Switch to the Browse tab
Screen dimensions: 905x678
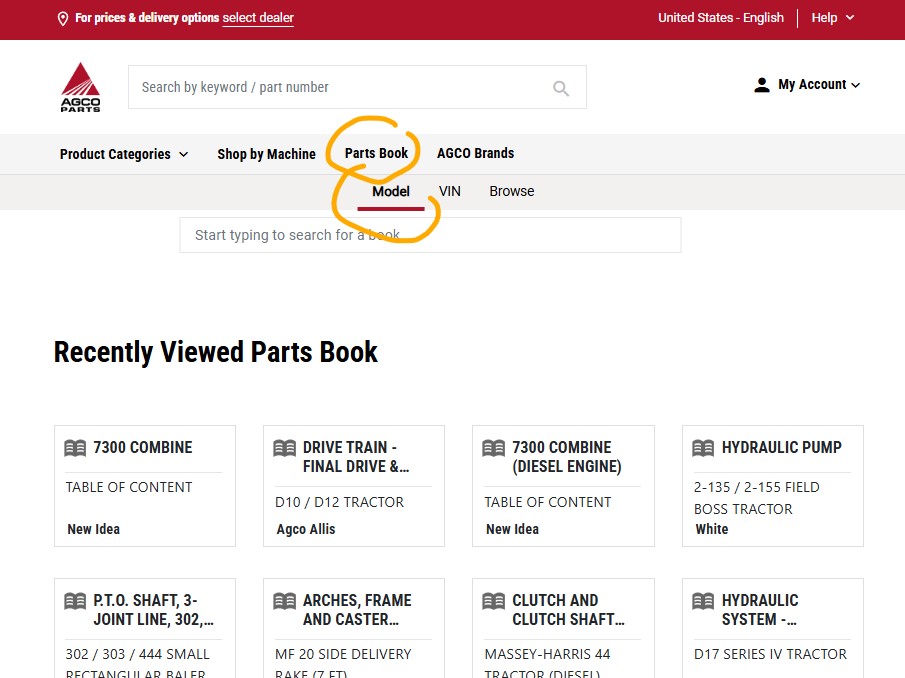(512, 191)
